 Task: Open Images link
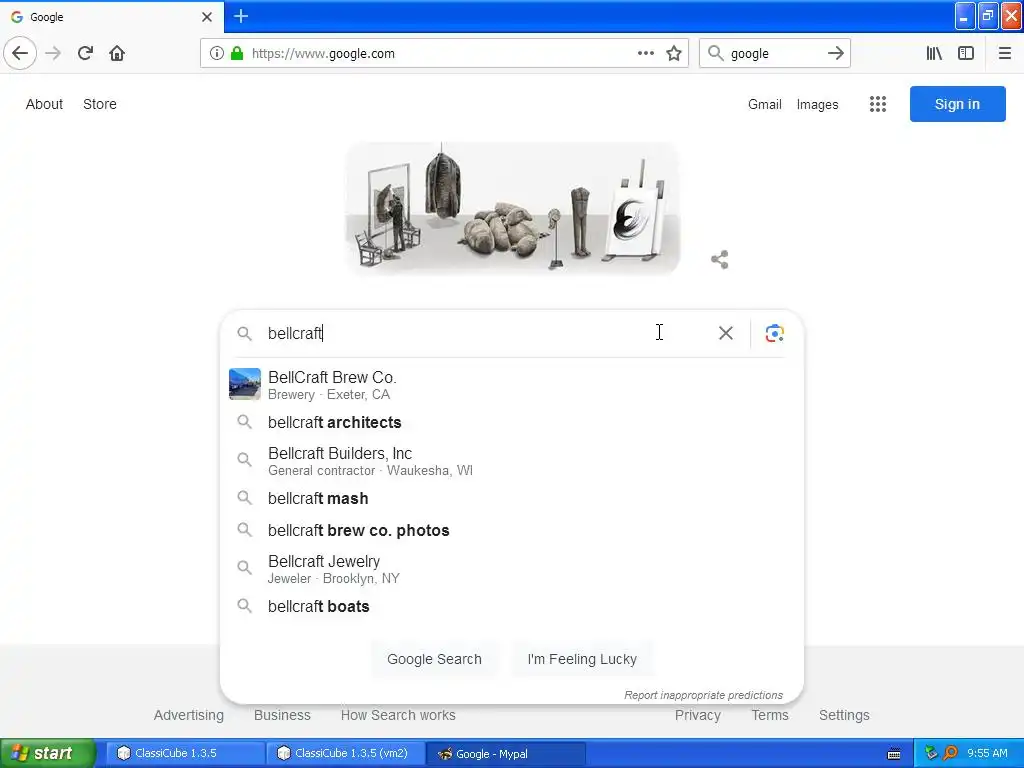(817, 104)
